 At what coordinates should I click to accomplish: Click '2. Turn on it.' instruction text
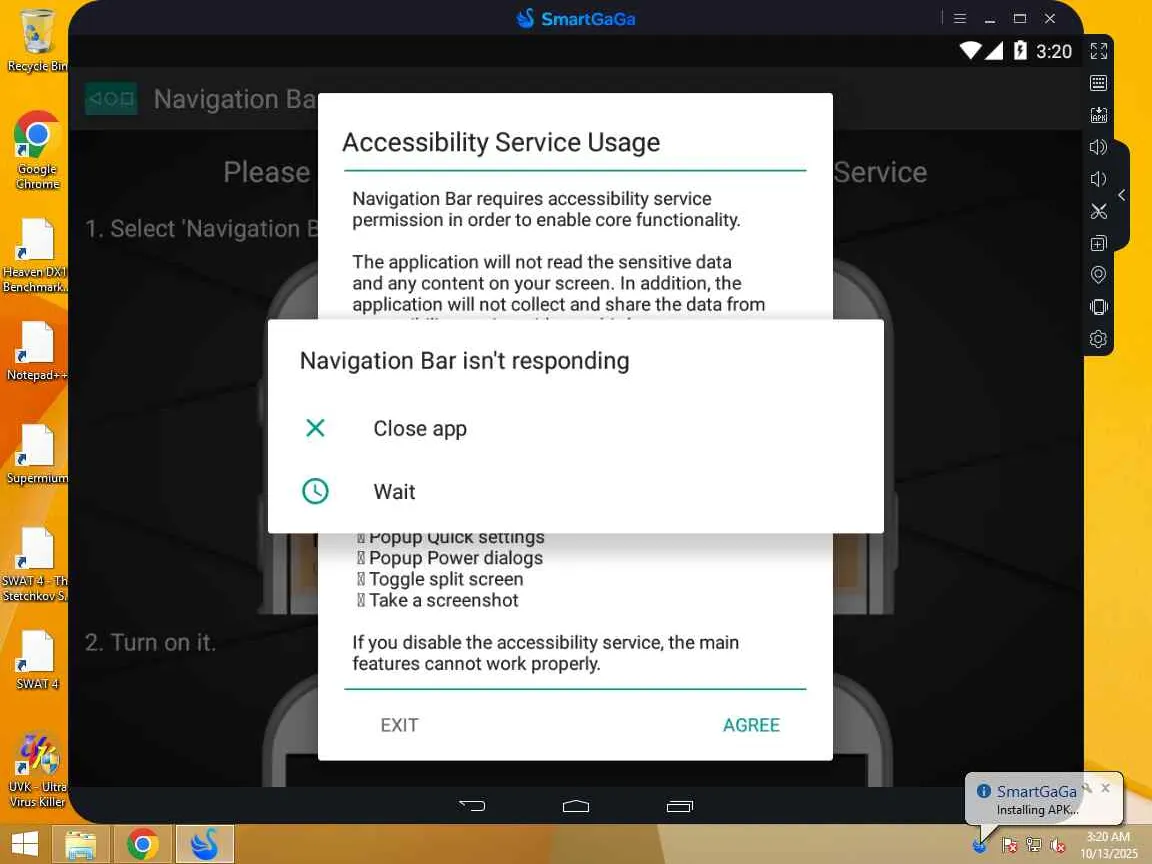150,642
